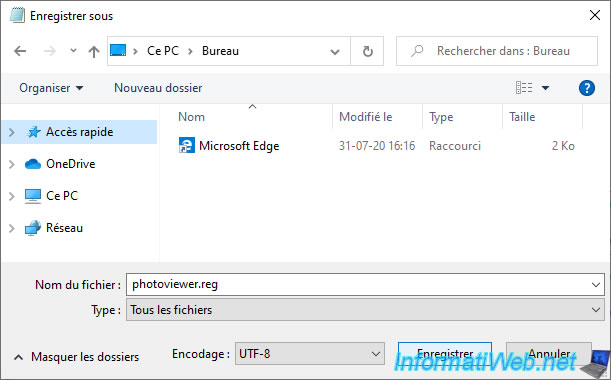The width and height of the screenshot is (611, 380).
Task: Select Réseau in the navigation pane
Action: point(64,228)
